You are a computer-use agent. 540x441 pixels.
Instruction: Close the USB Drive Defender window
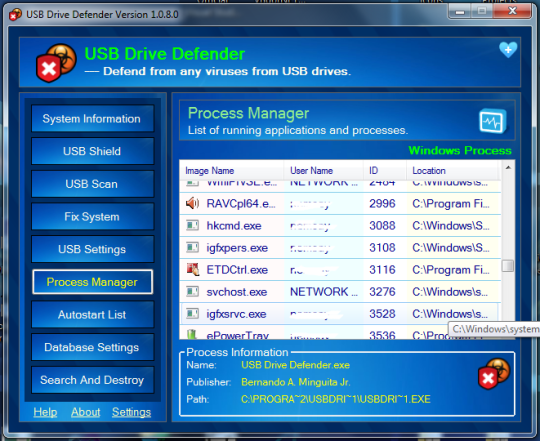512,11
